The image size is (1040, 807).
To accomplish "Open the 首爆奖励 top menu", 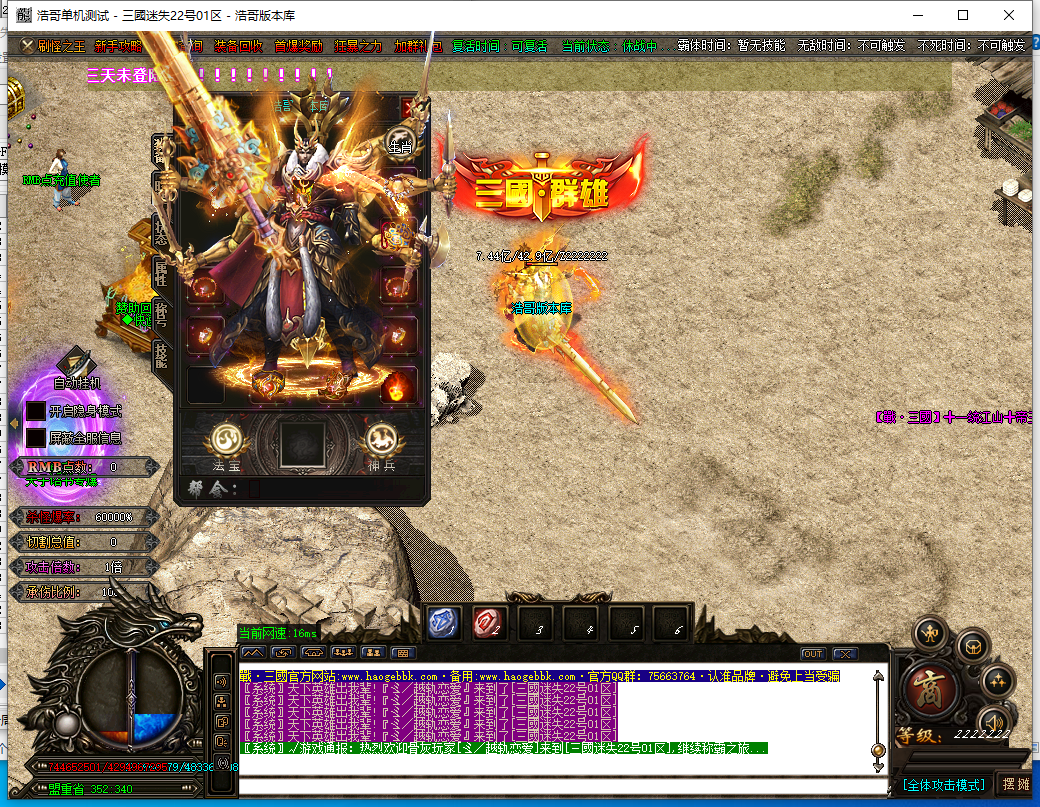I will (298, 46).
